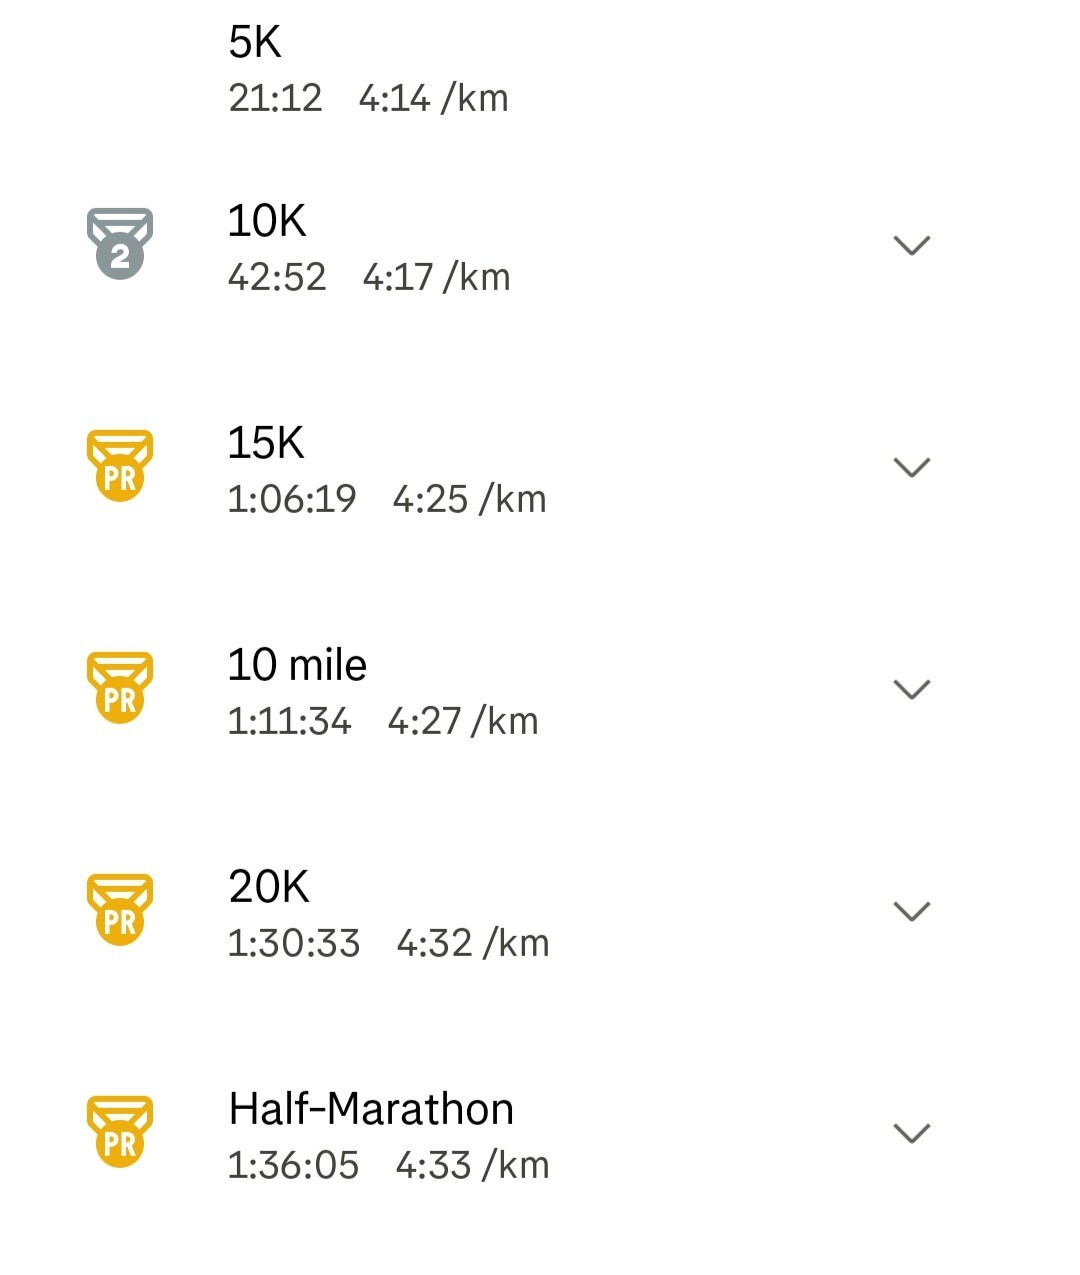
Task: Tap the Half-Marathon PR medal icon
Action: (x=120, y=1131)
